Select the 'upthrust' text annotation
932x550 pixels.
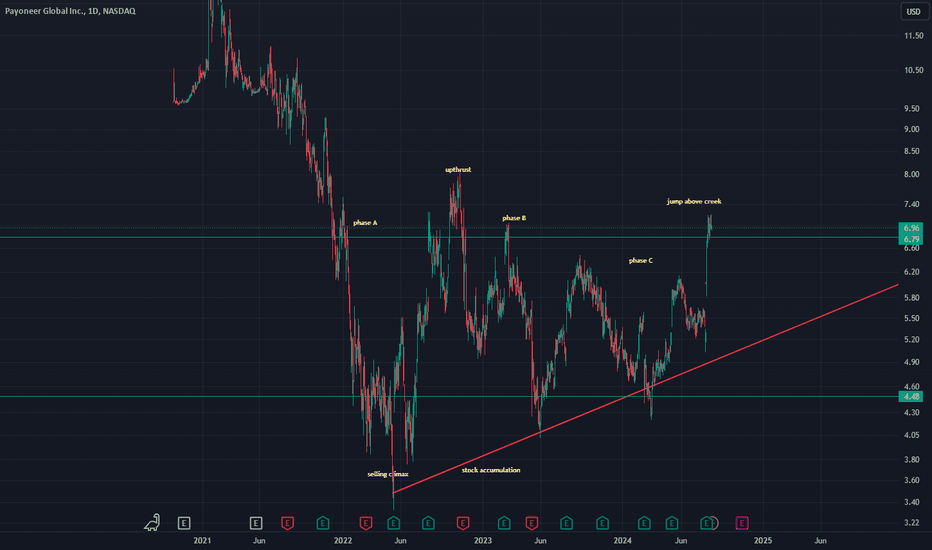pos(458,169)
